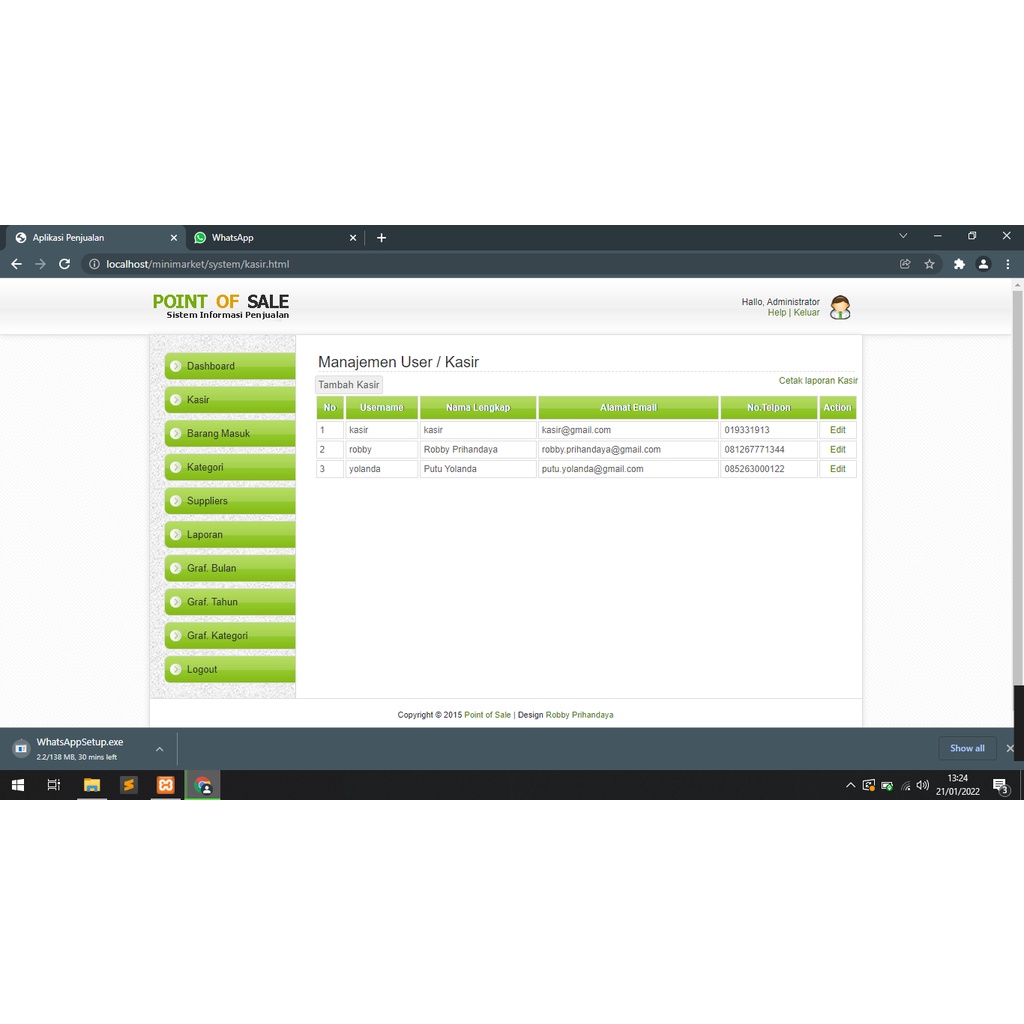Click the Username column header

click(381, 408)
